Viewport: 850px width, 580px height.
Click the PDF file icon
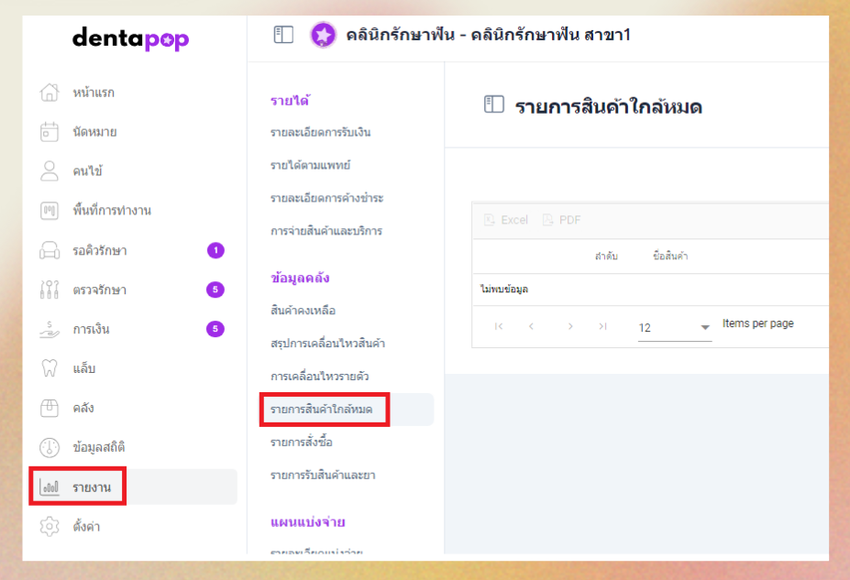click(x=548, y=220)
